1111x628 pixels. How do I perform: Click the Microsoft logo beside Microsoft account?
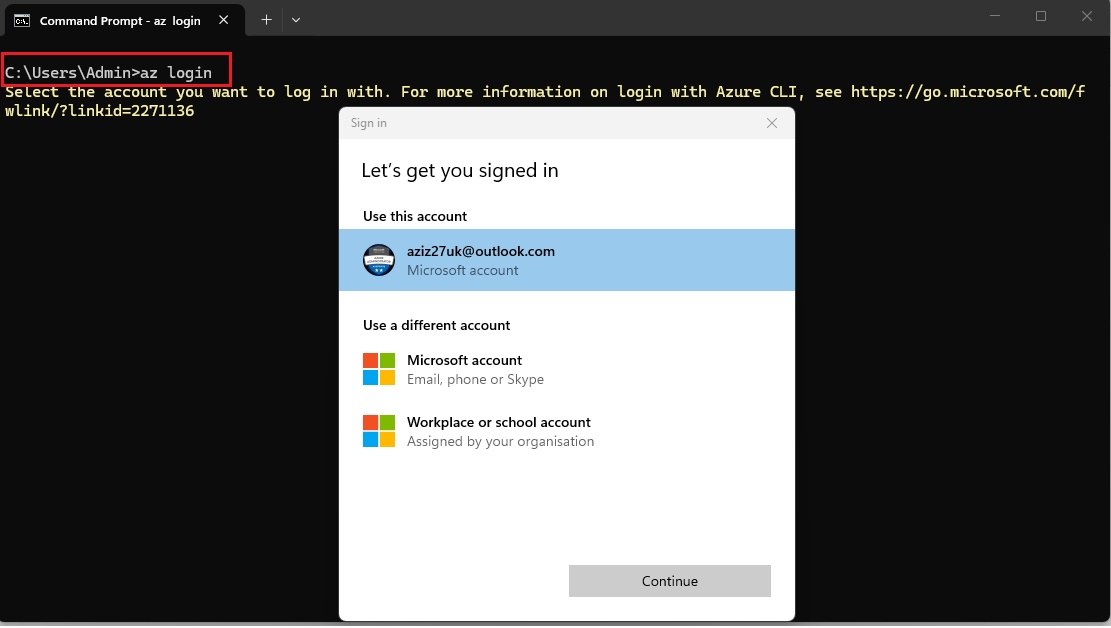(x=379, y=369)
